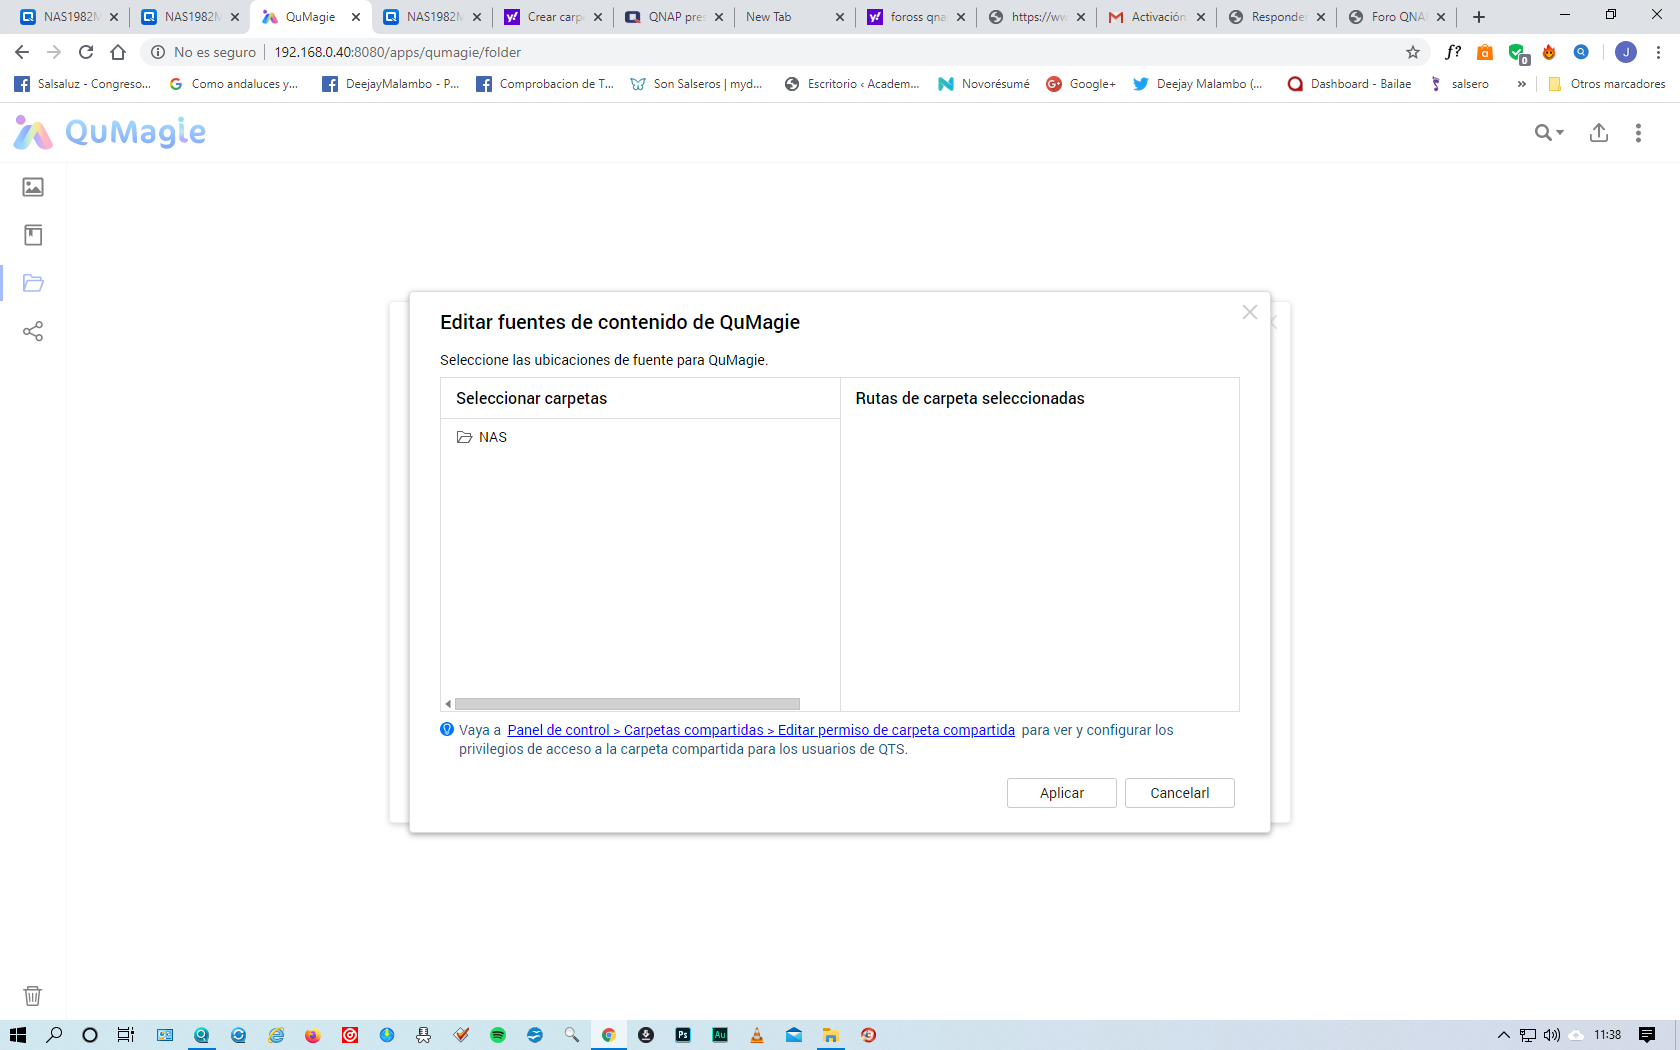Open the Photos view in sidebar
Screen dimensions: 1680x1050
click(33, 187)
